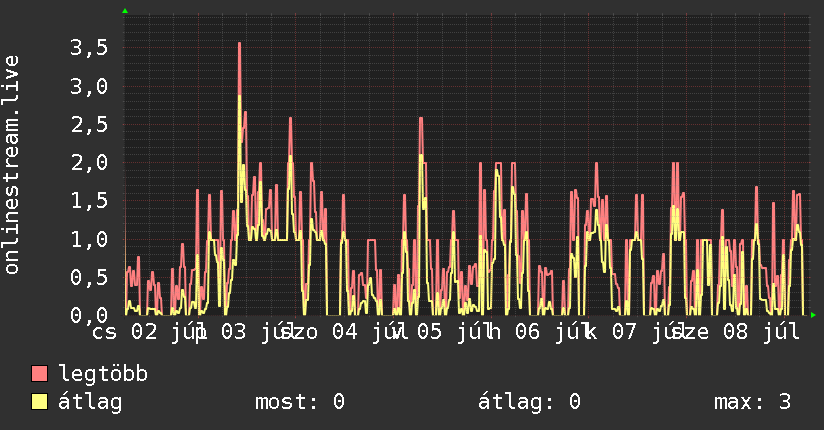This screenshot has height=430, width=824.
Task: Click the pink legtöbb legend swatch
Action: point(39,374)
